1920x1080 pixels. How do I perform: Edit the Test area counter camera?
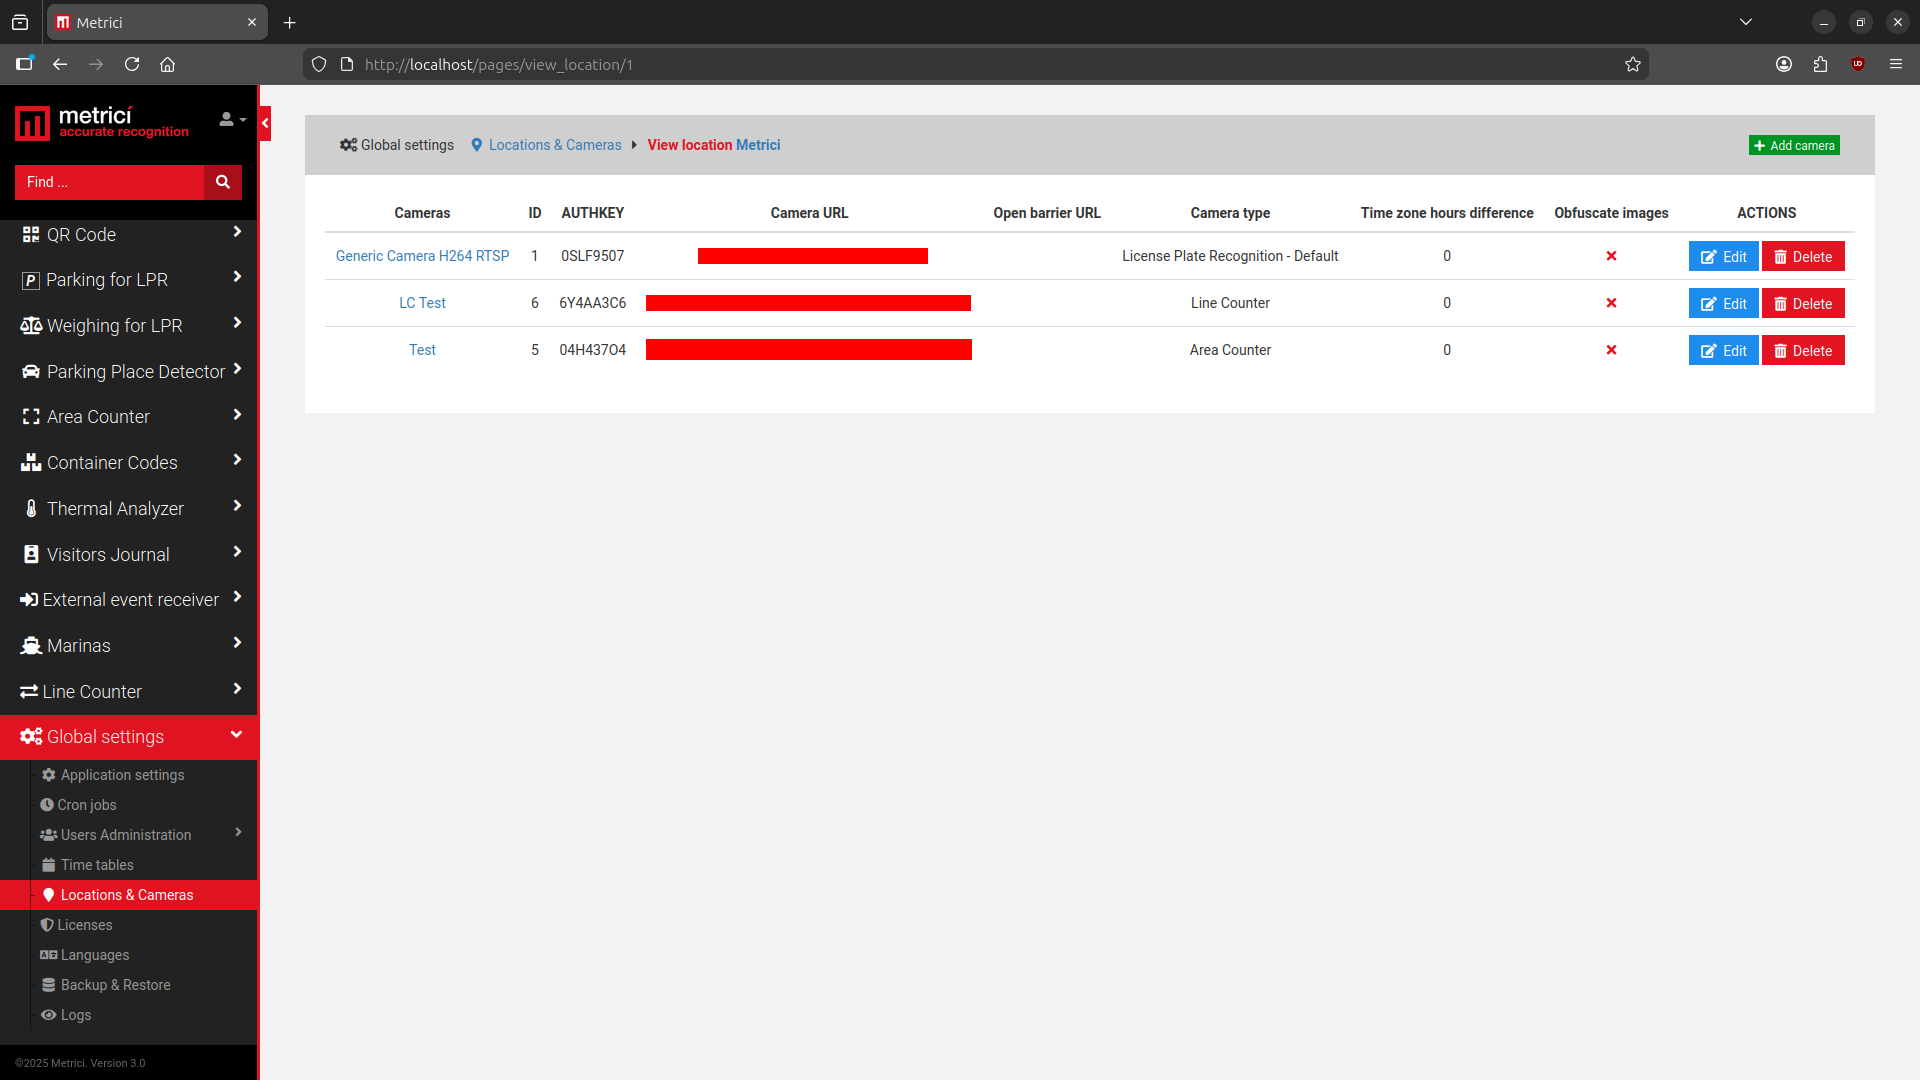(x=1723, y=351)
